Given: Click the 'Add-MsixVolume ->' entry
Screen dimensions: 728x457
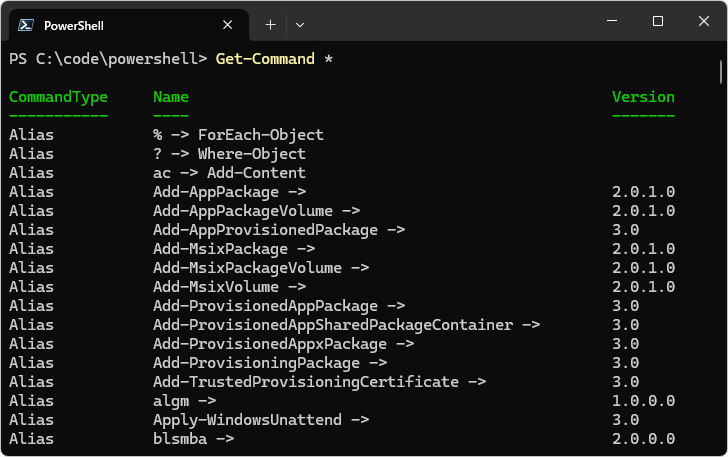Looking at the screenshot, I should [229, 287].
